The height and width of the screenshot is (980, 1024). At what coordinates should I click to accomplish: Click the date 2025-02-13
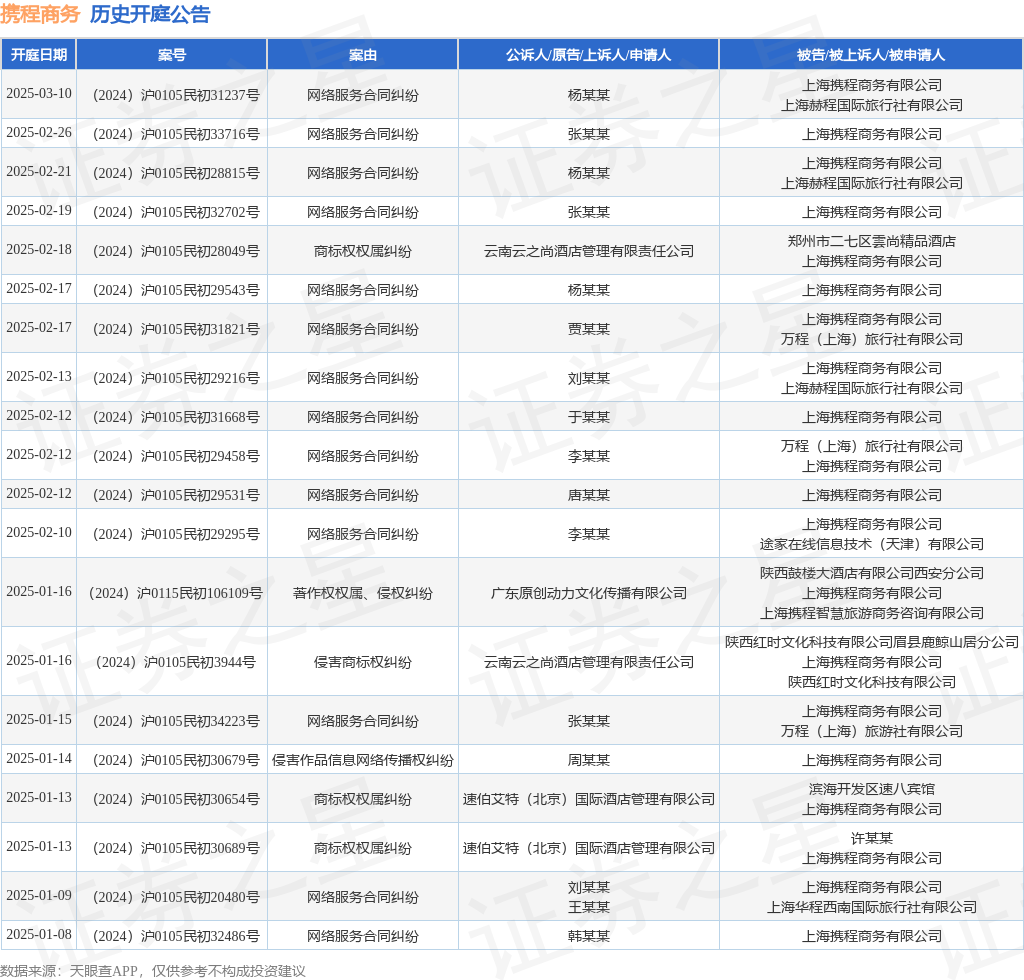pos(39,377)
